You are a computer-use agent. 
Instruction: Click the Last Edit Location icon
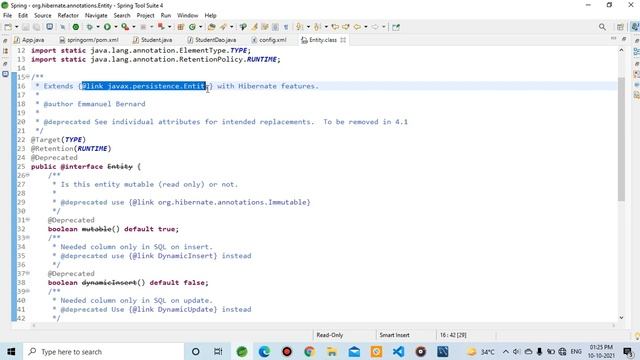click(335, 27)
